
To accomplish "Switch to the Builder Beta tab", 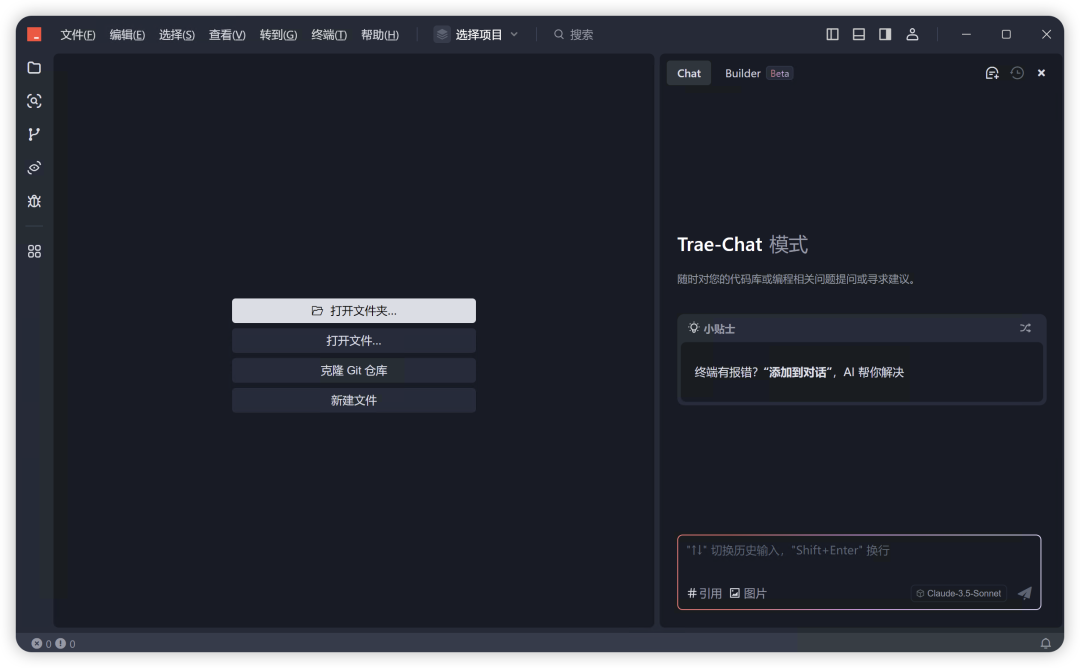I will pos(758,73).
